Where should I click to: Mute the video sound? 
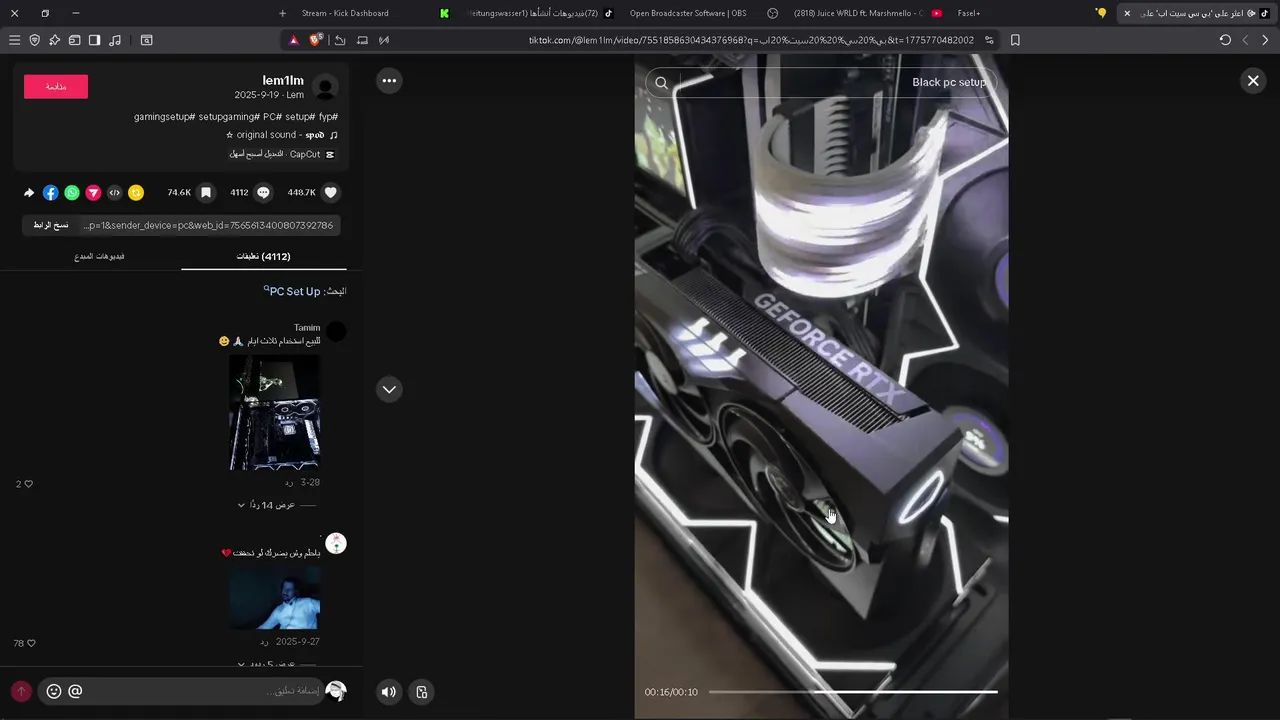[389, 691]
